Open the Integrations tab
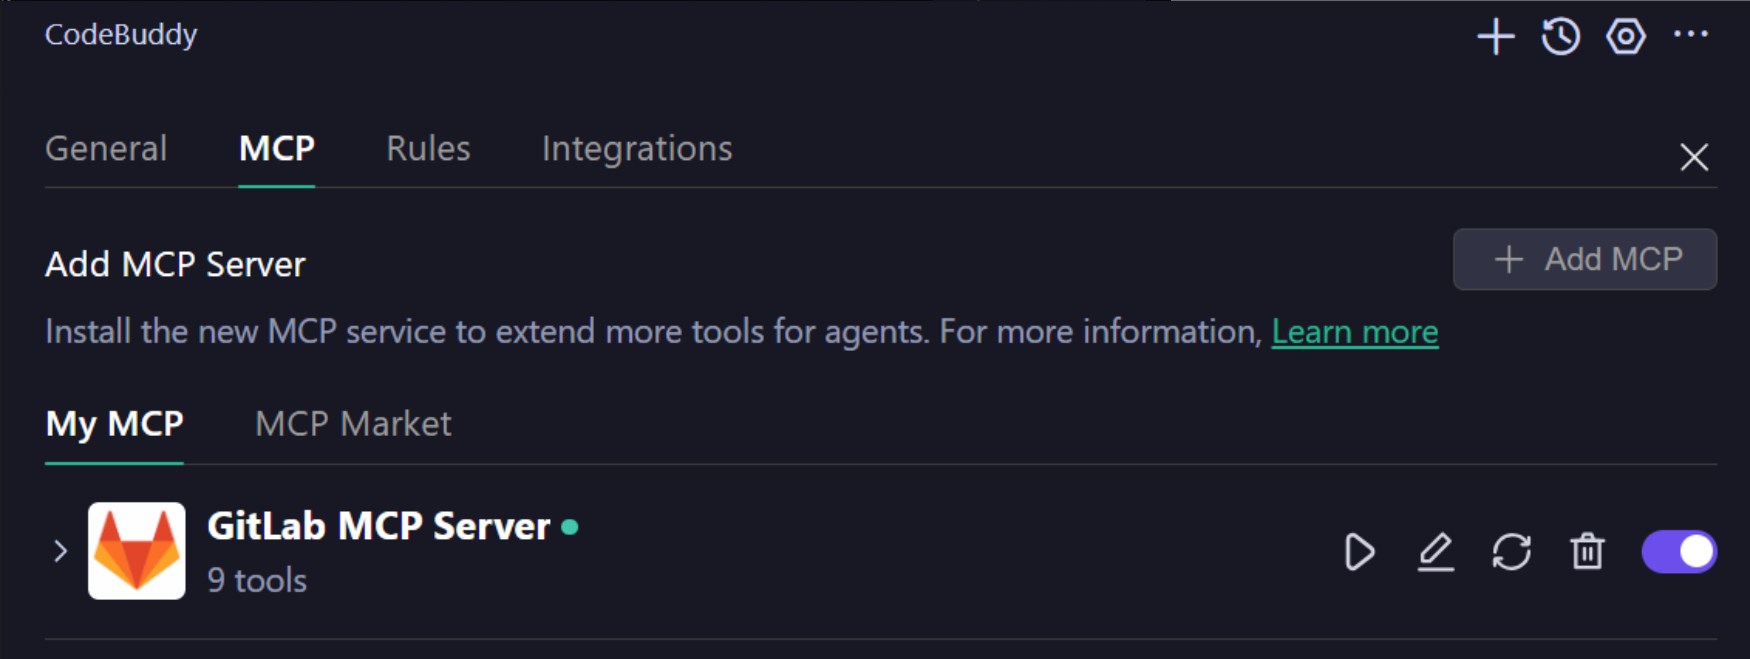Image resolution: width=1750 pixels, height=659 pixels. tap(637, 149)
